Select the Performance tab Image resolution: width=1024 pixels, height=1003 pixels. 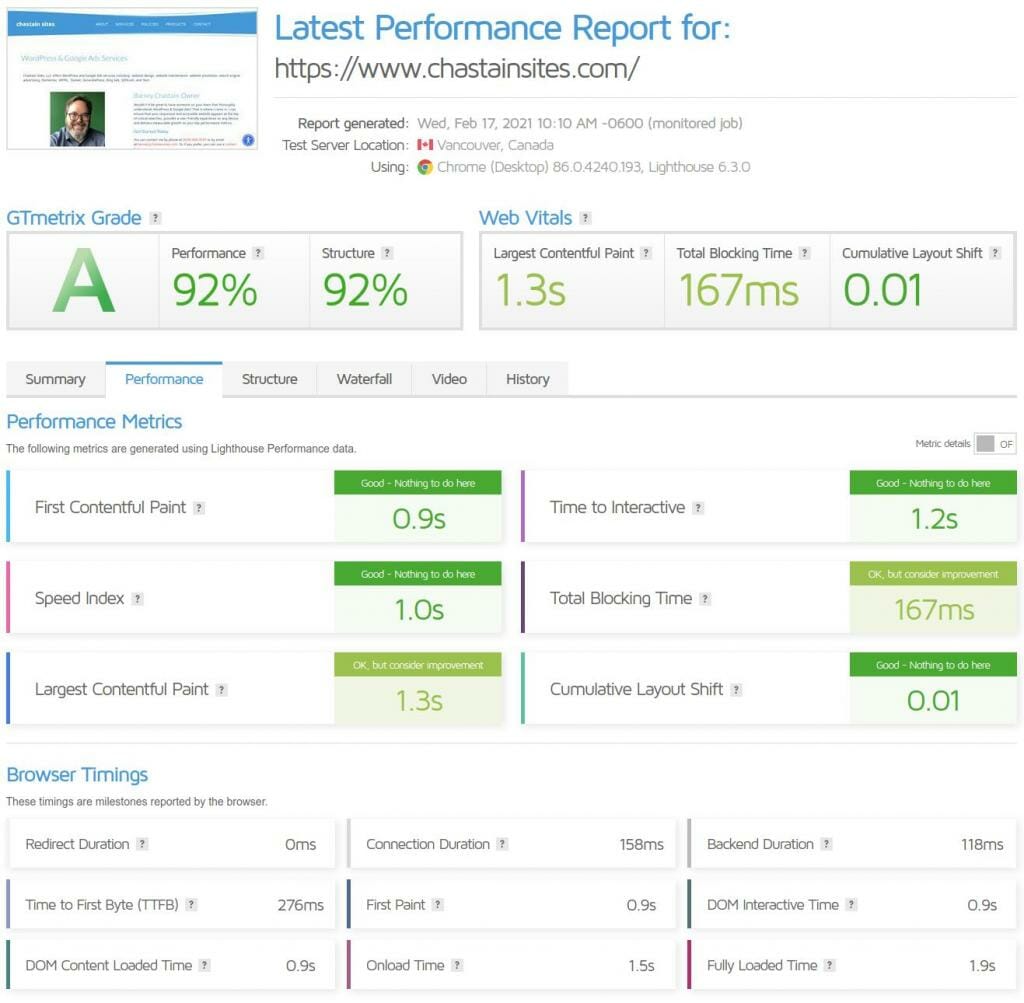(164, 379)
